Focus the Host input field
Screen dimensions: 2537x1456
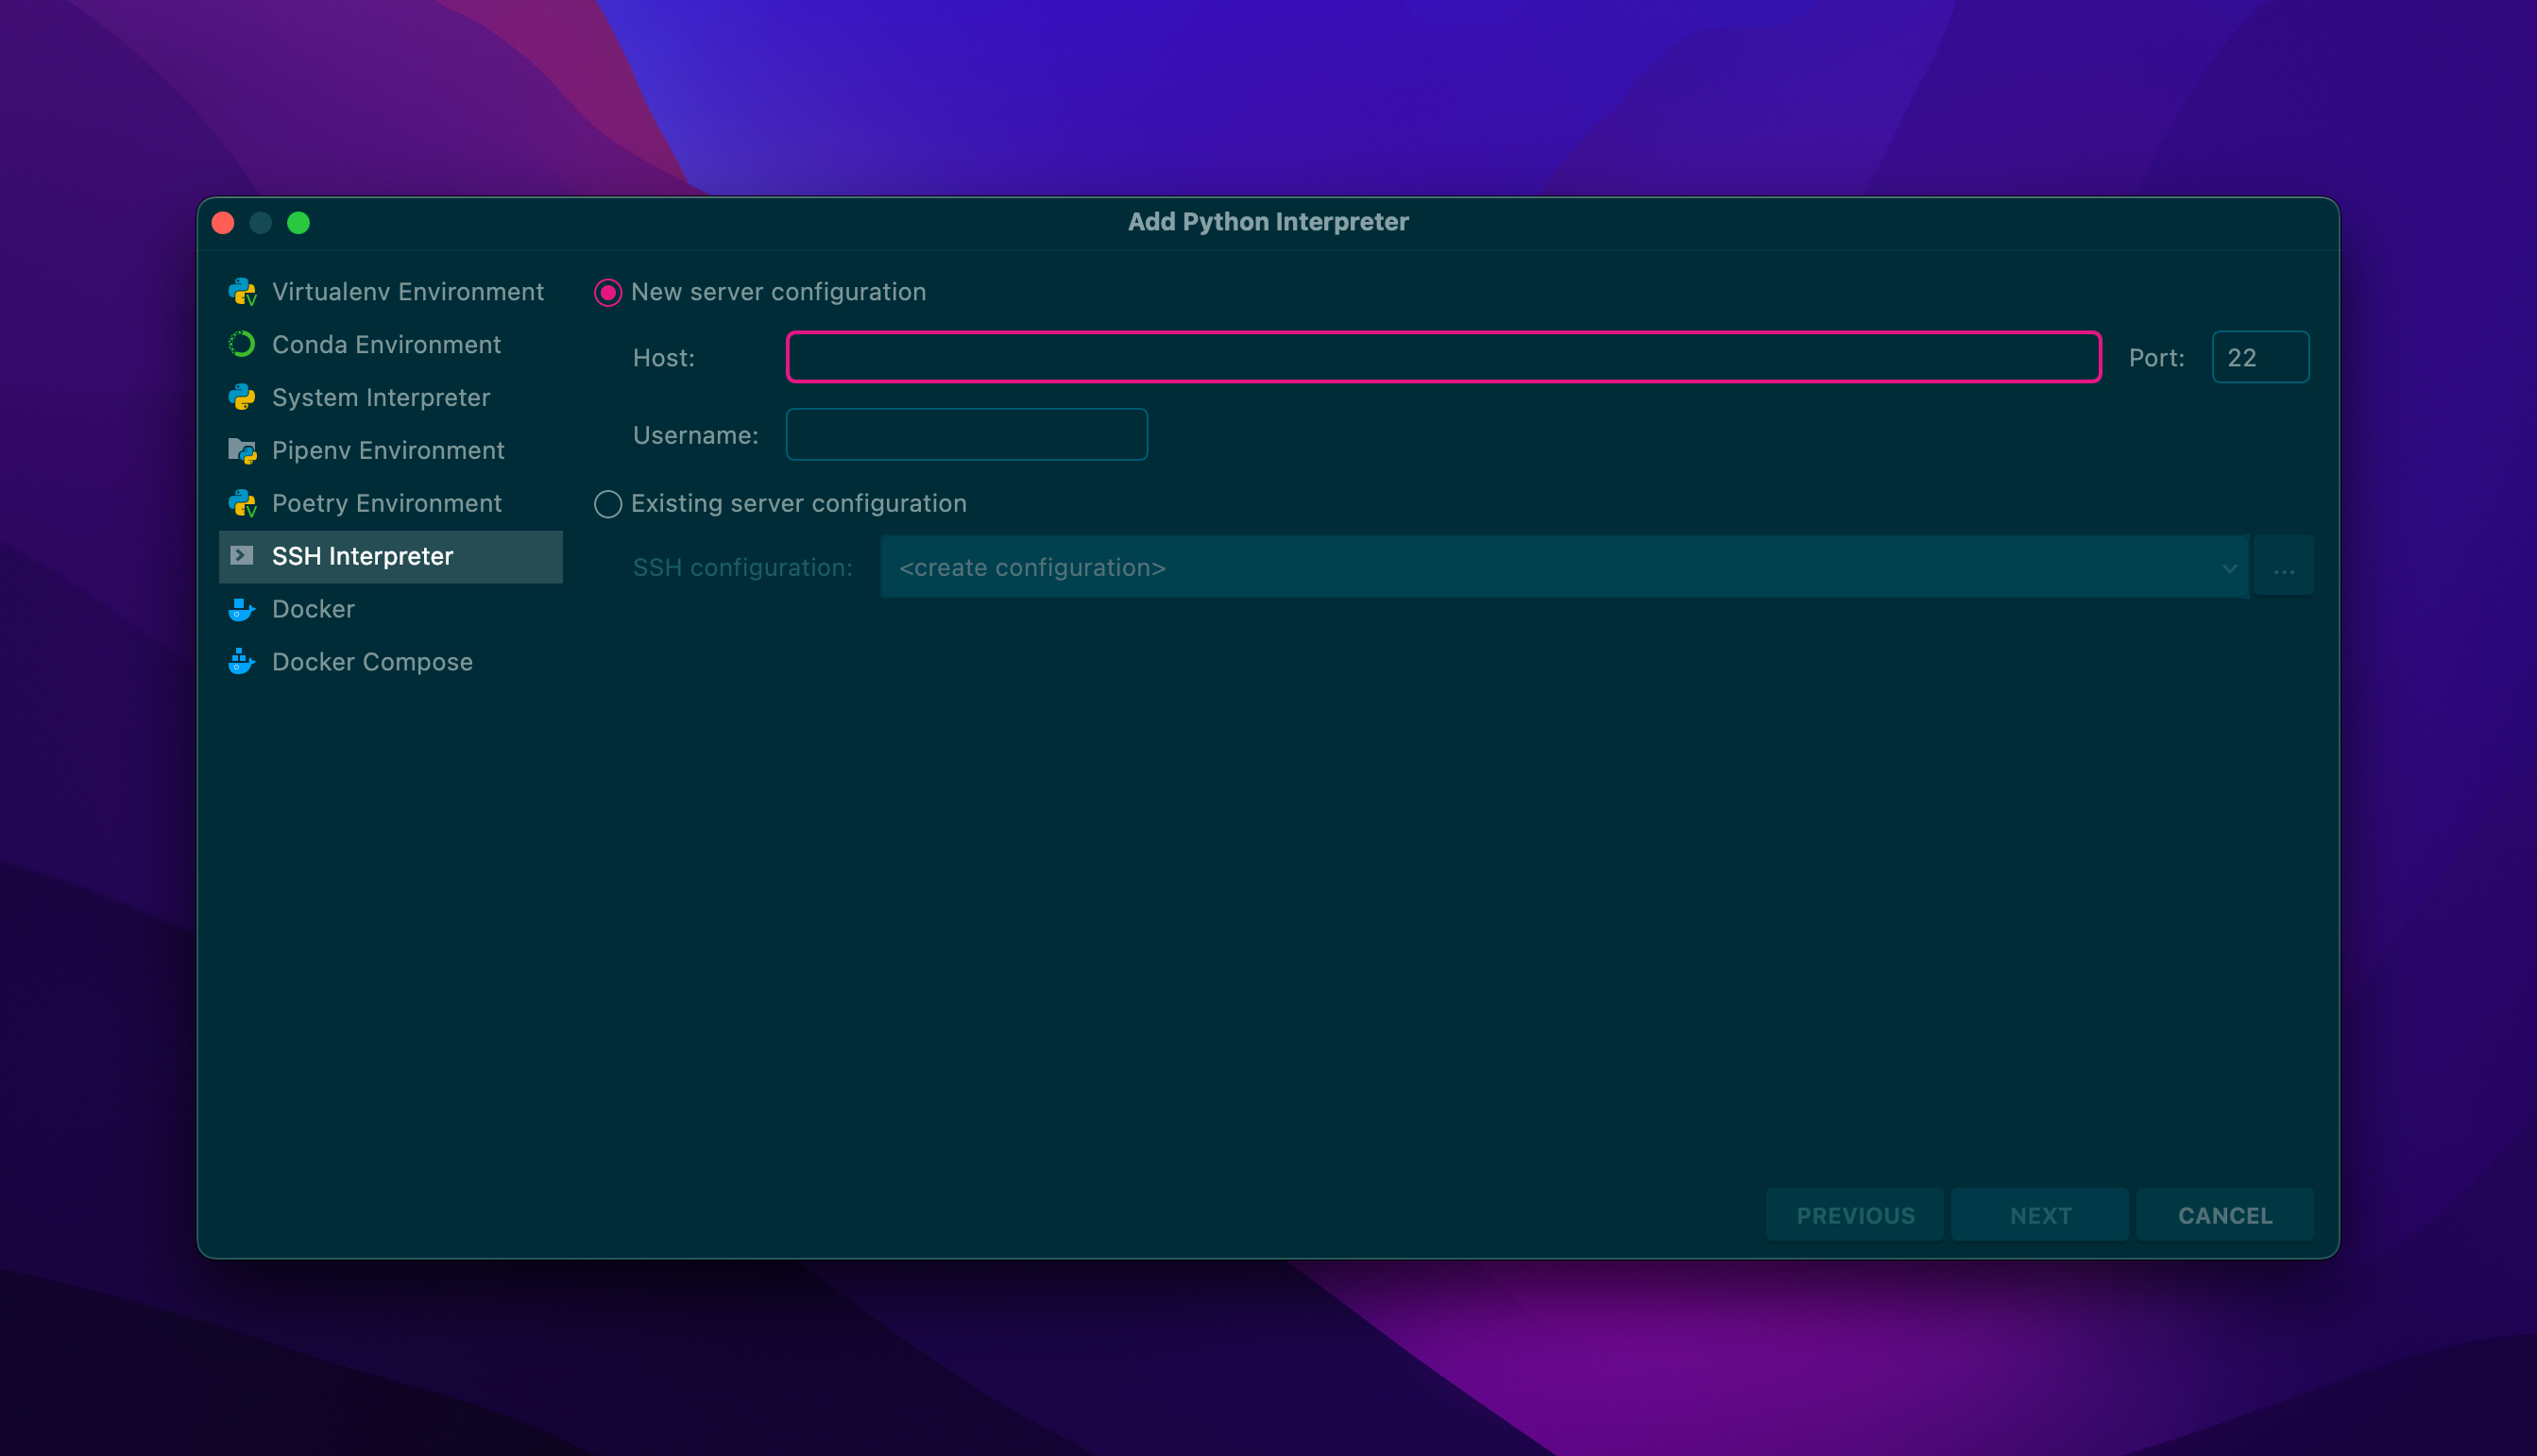tap(1443, 358)
